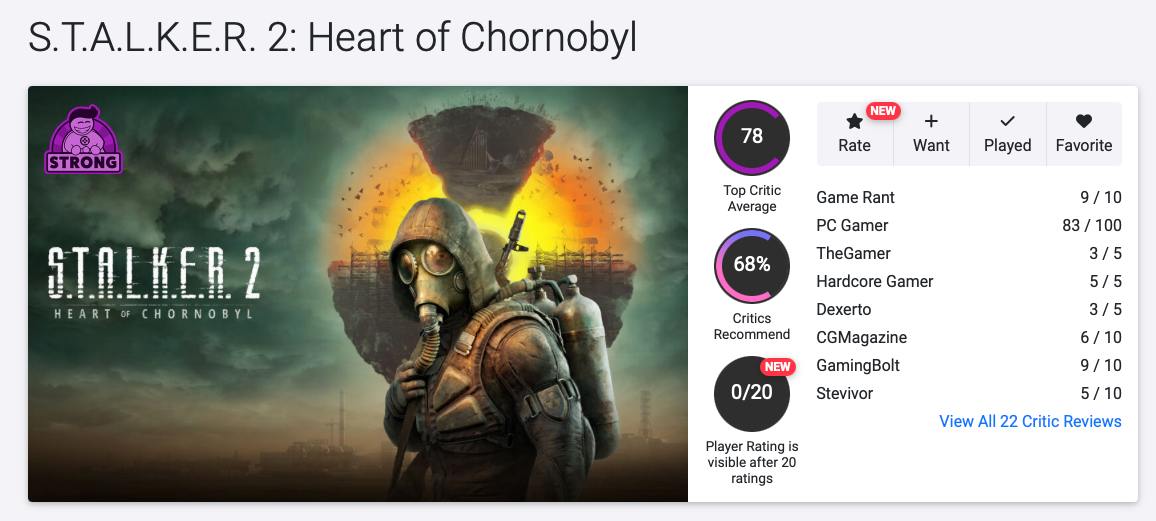The height and width of the screenshot is (521, 1156).
Task: Click the S.T.A.L.K.E.R. 2 cover artwork
Action: pyautogui.click(x=358, y=294)
